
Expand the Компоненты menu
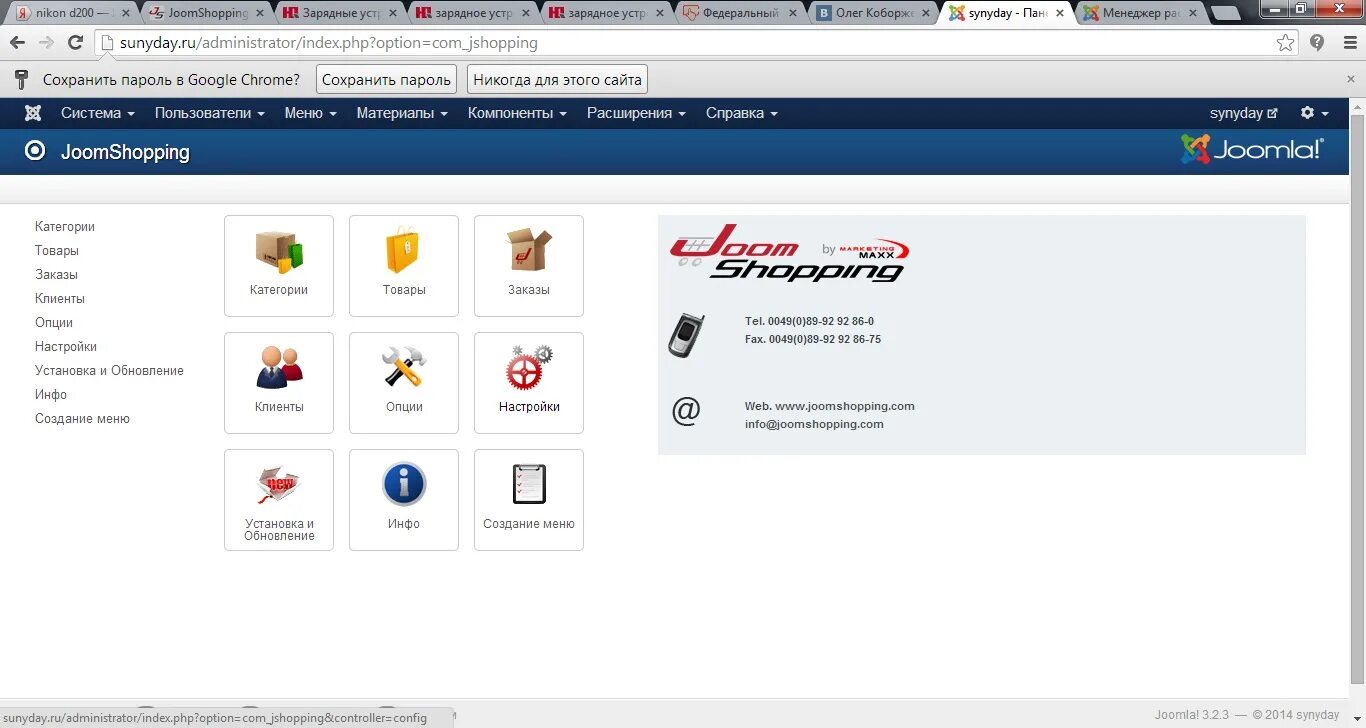point(517,113)
